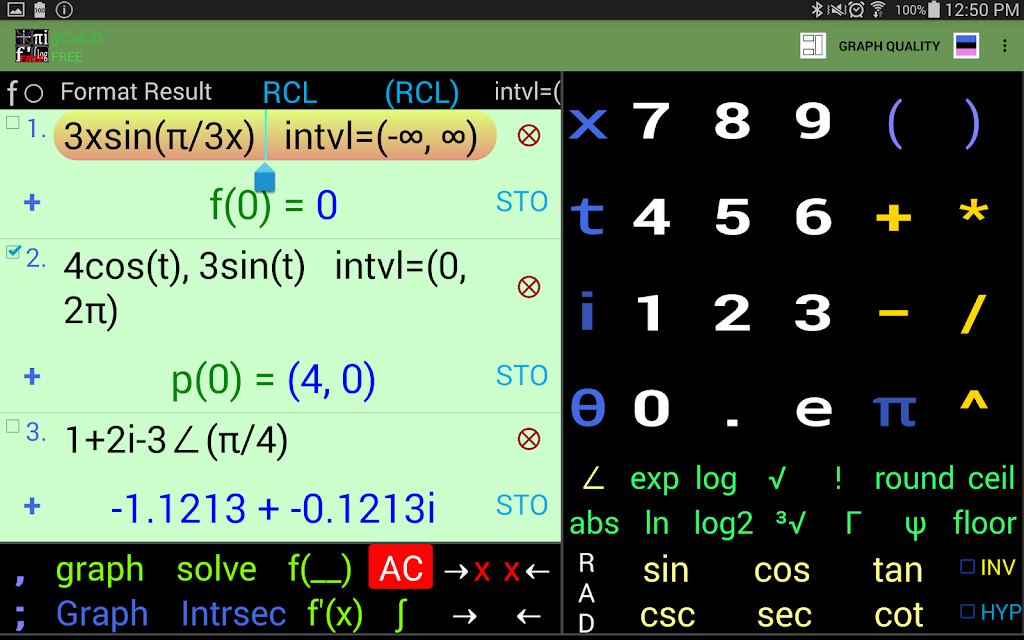Delete expression 3 with its red X icon
The width and height of the screenshot is (1024, 640).
pos(528,439)
